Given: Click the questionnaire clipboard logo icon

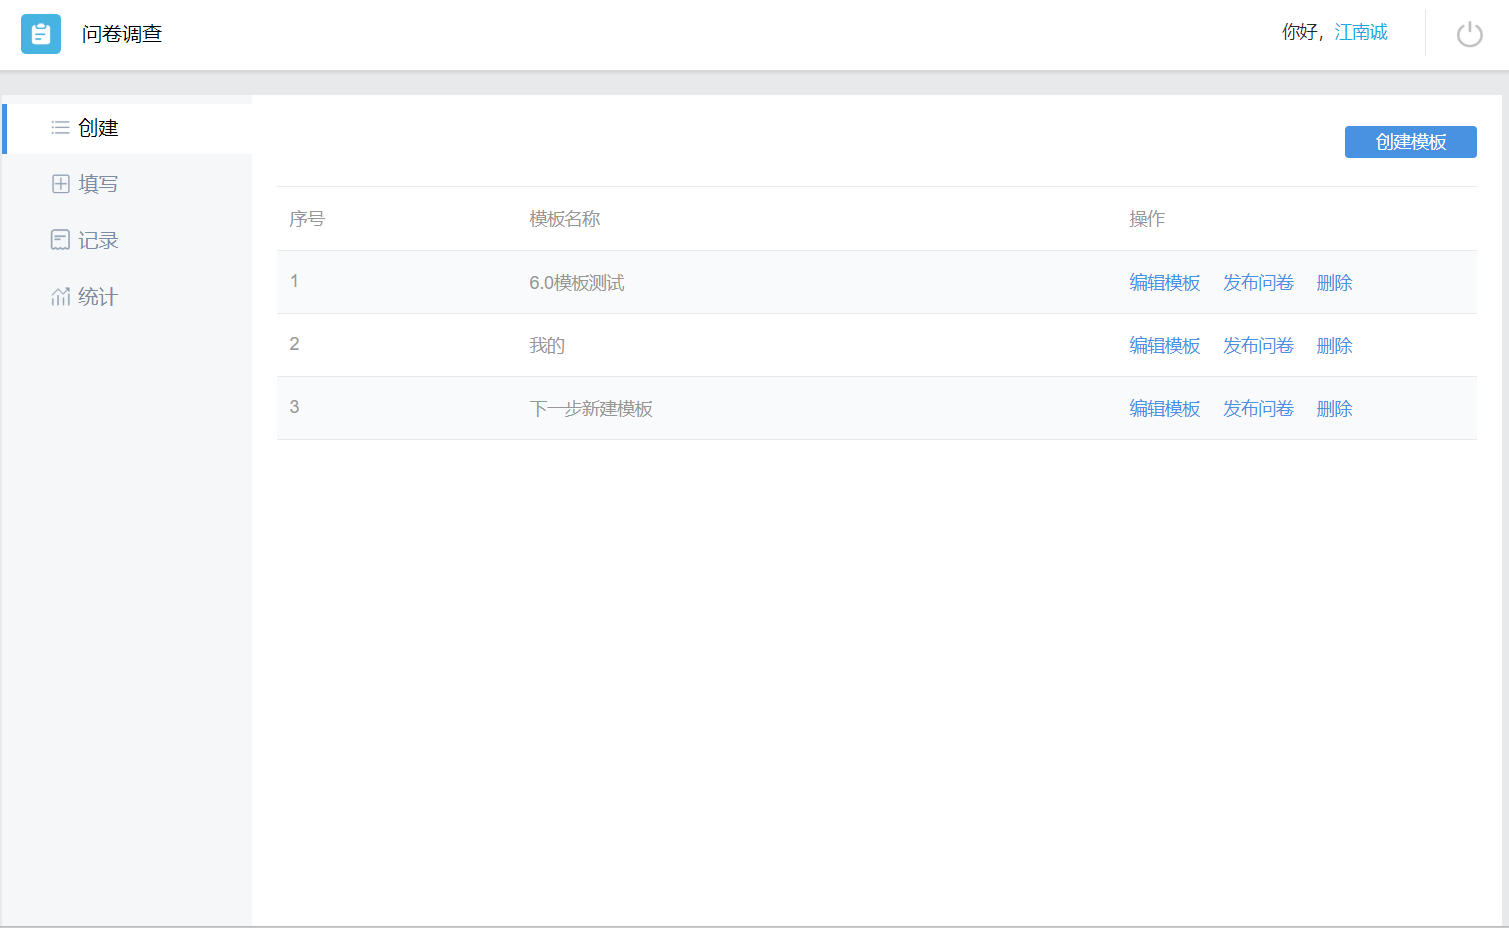Looking at the screenshot, I should tap(41, 34).
